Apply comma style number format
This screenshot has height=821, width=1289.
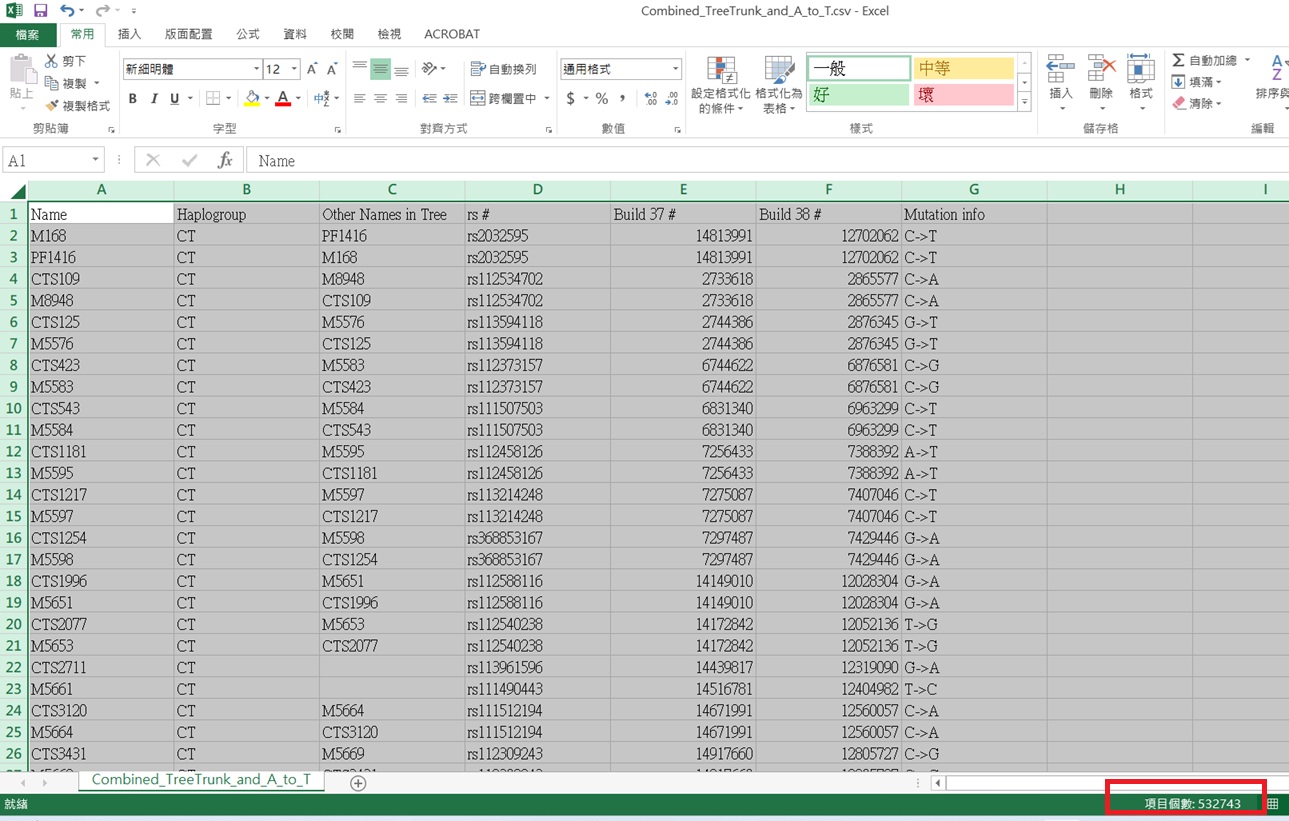[623, 98]
